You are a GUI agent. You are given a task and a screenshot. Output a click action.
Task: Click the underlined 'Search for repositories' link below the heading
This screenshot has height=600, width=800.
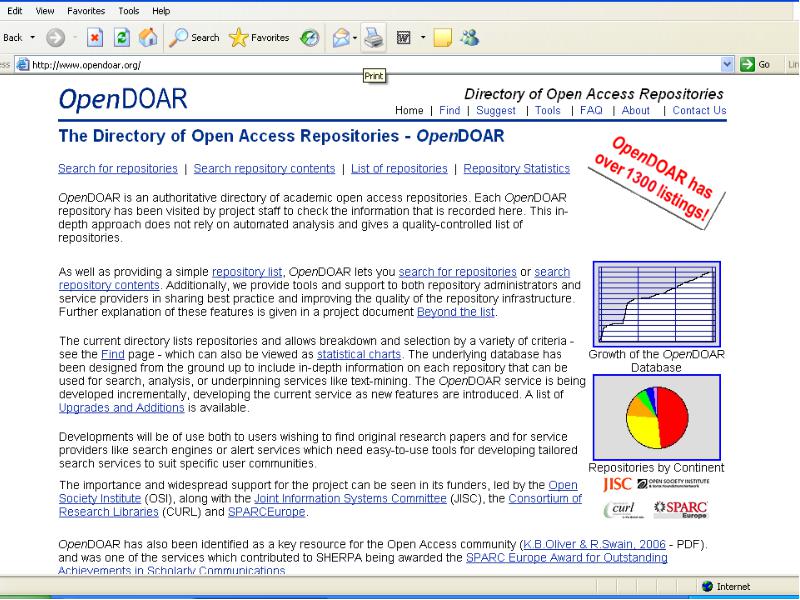tap(118, 168)
